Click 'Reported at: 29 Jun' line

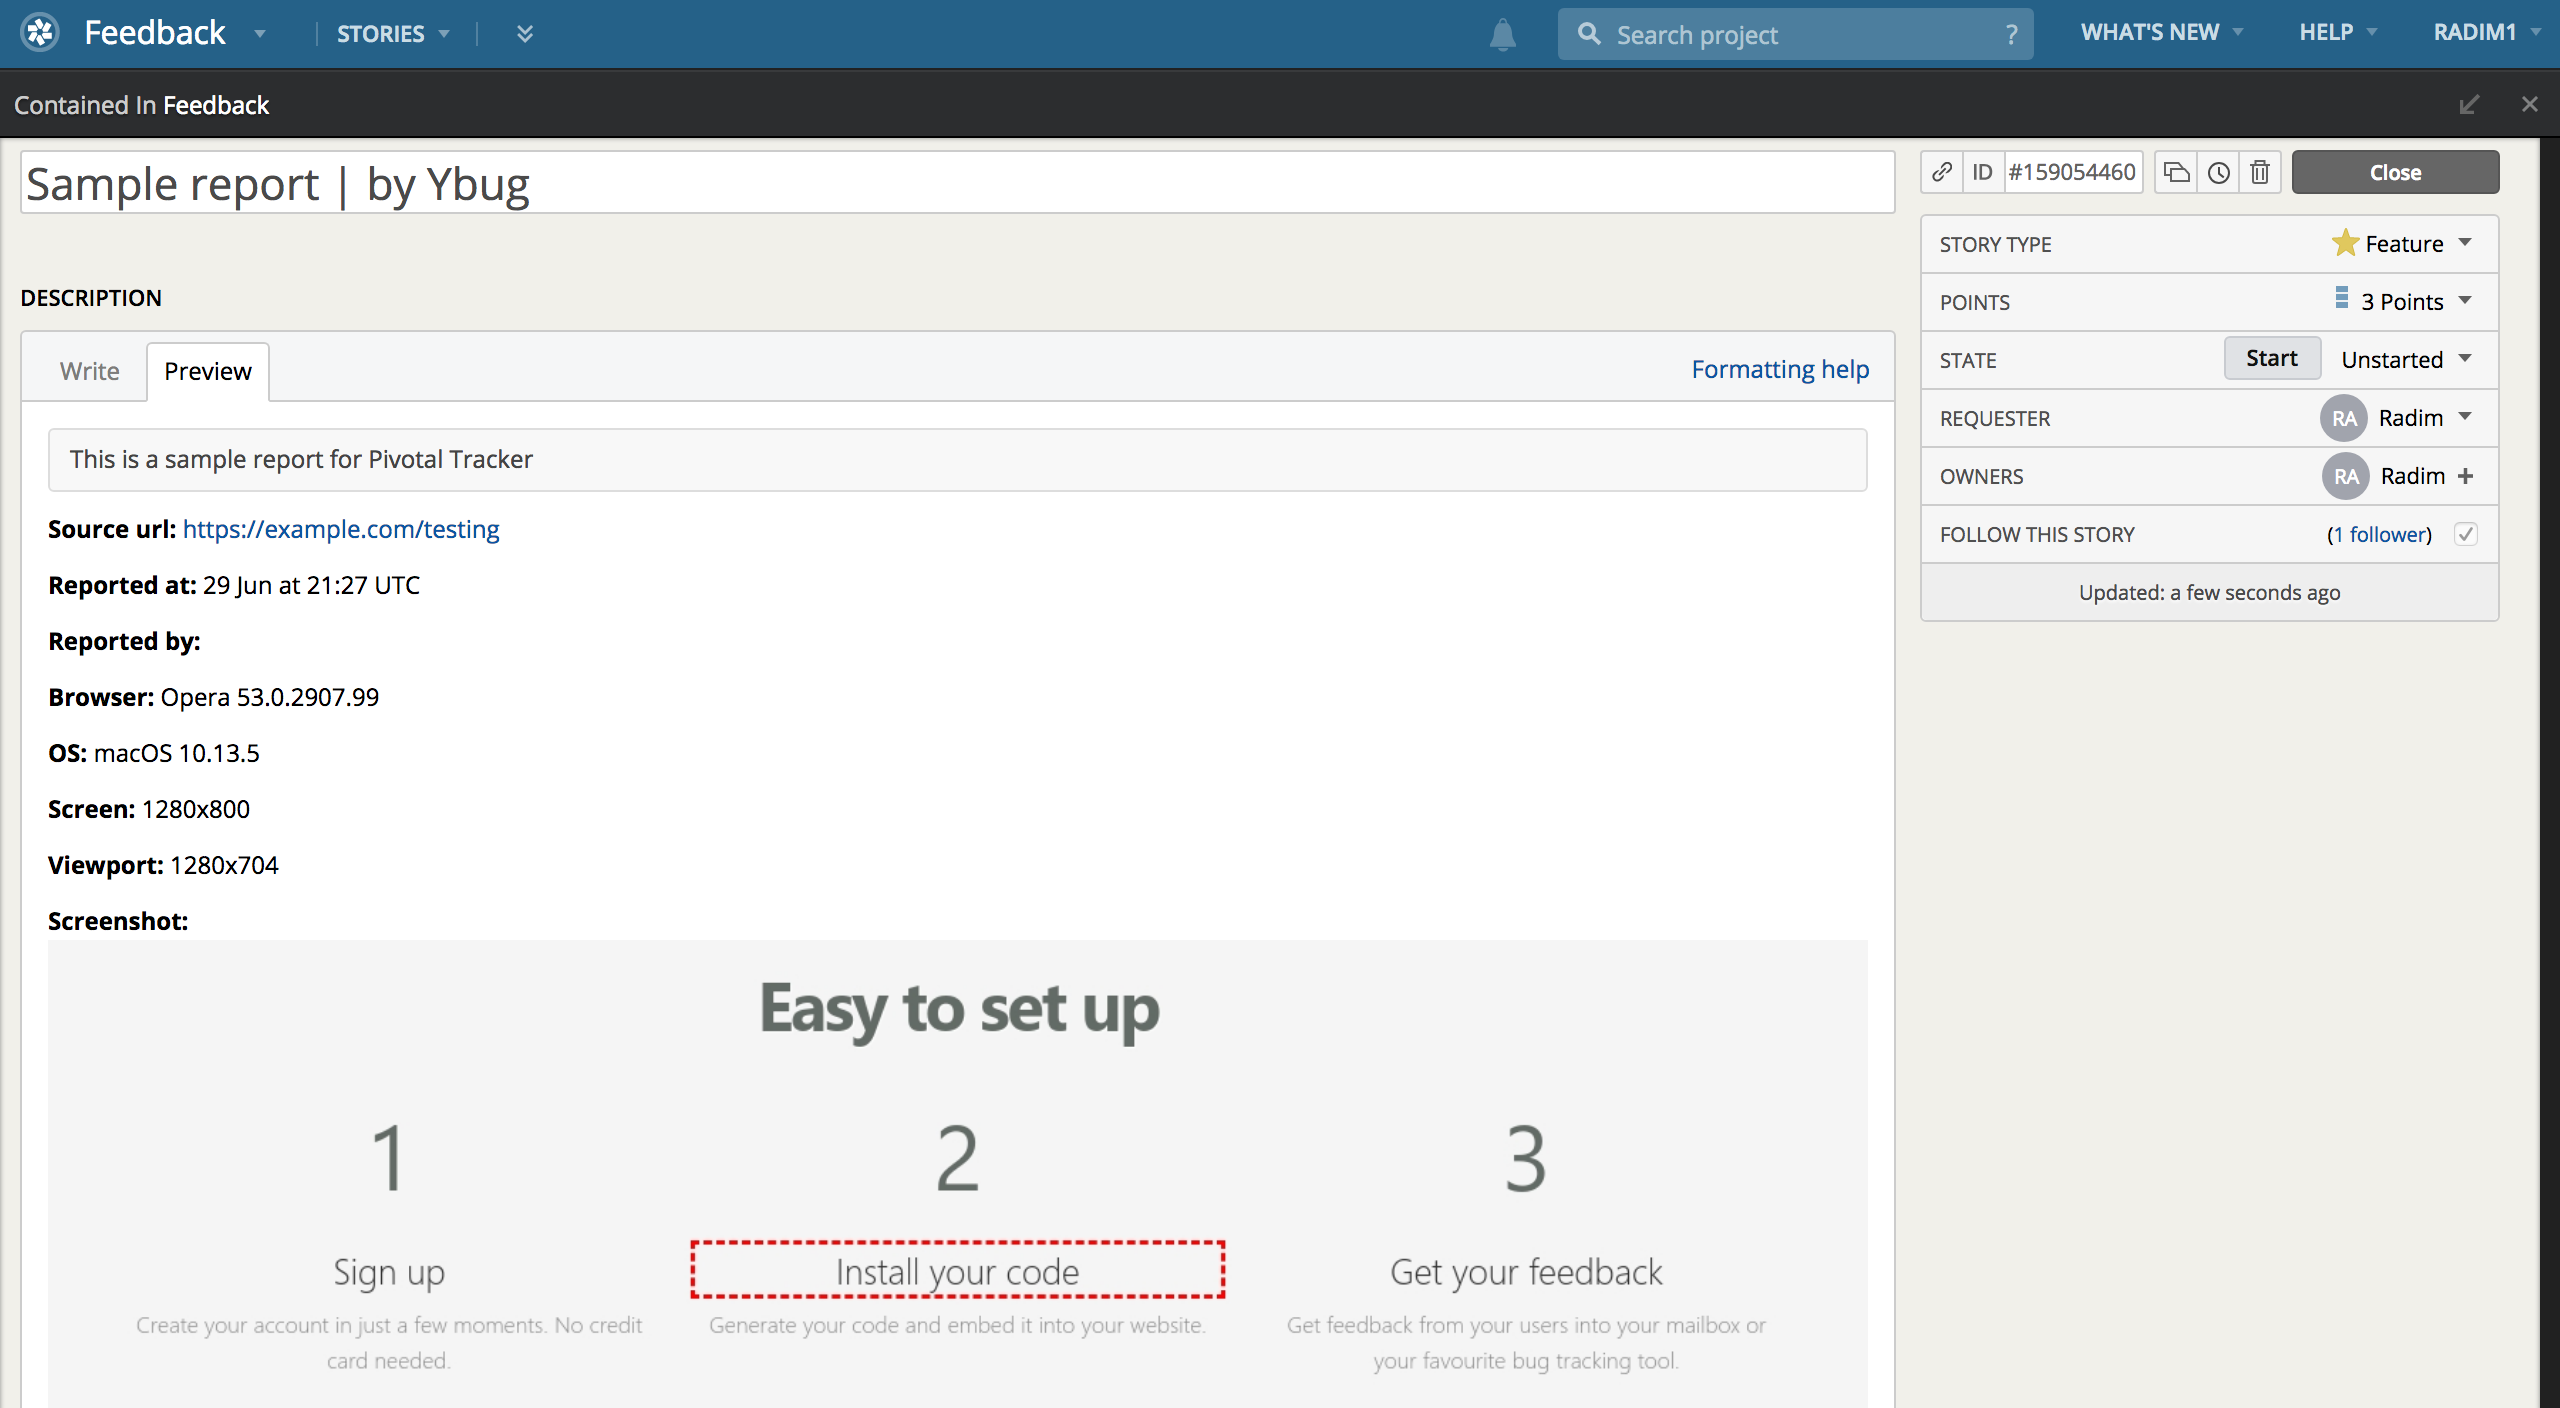pyautogui.click(x=234, y=585)
